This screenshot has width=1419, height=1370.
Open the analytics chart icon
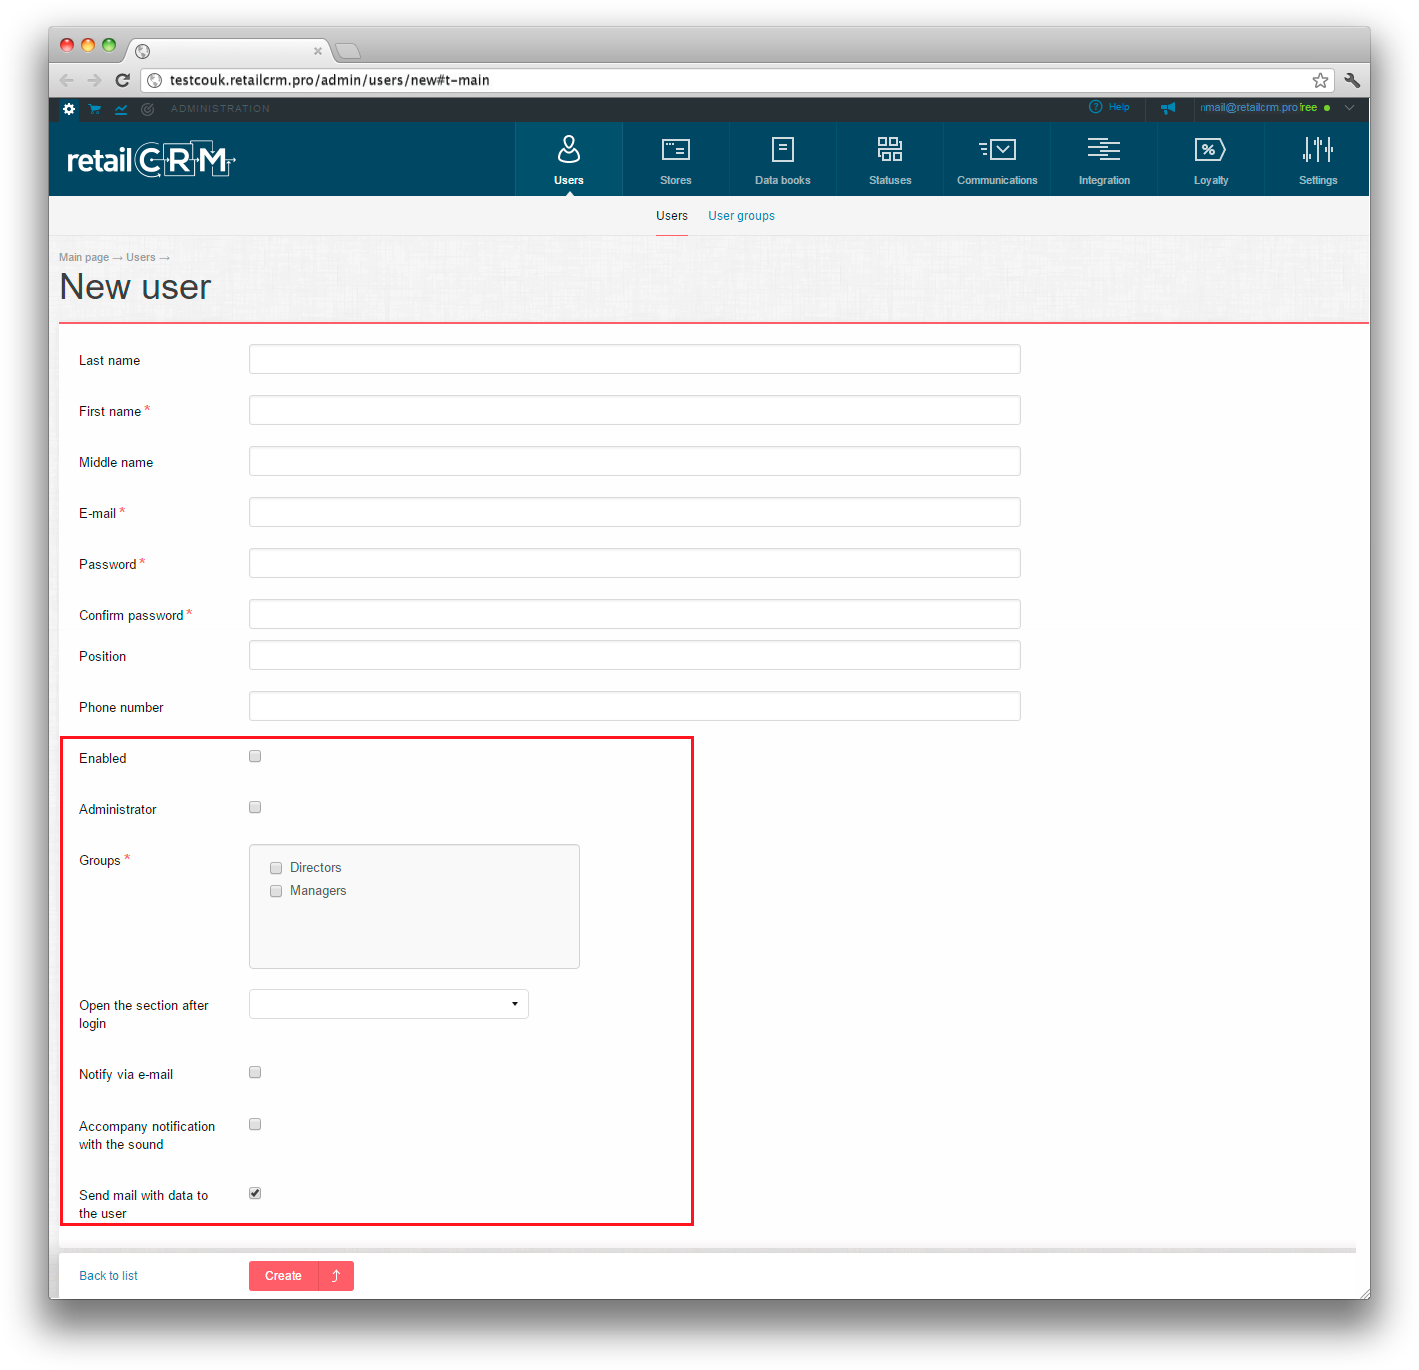pyautogui.click(x=121, y=109)
